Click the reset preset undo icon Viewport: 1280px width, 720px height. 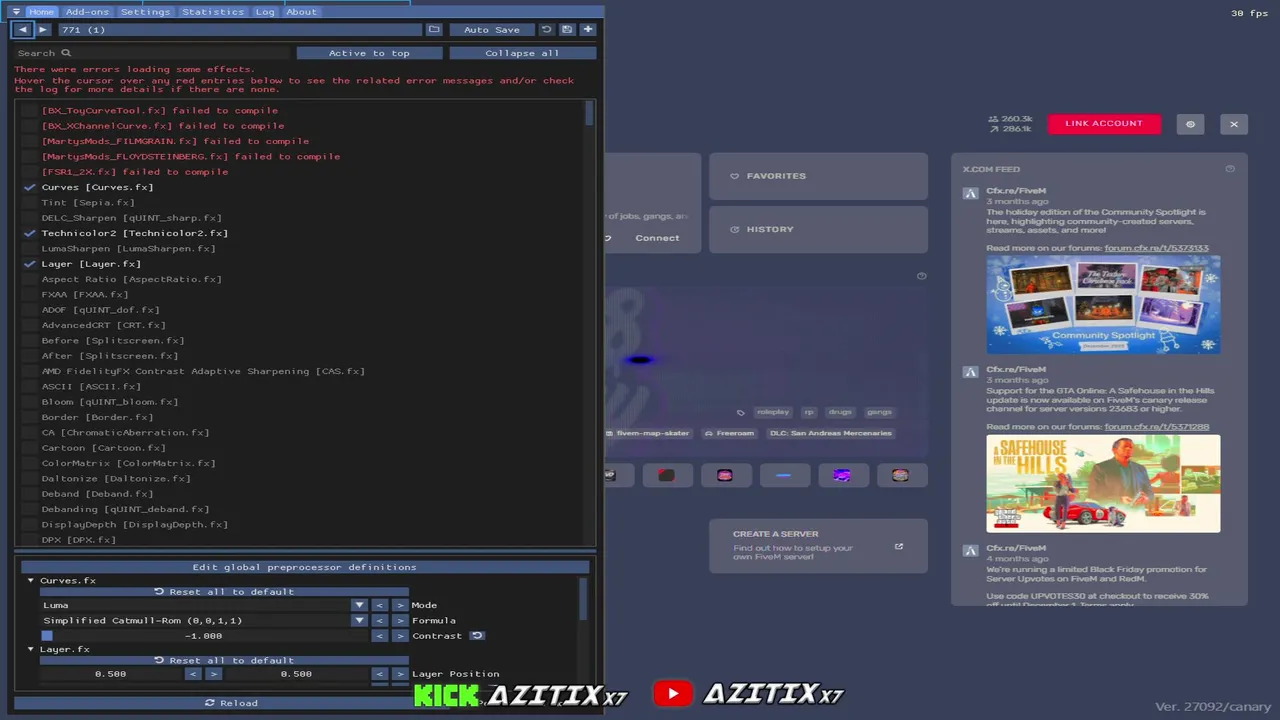546,30
